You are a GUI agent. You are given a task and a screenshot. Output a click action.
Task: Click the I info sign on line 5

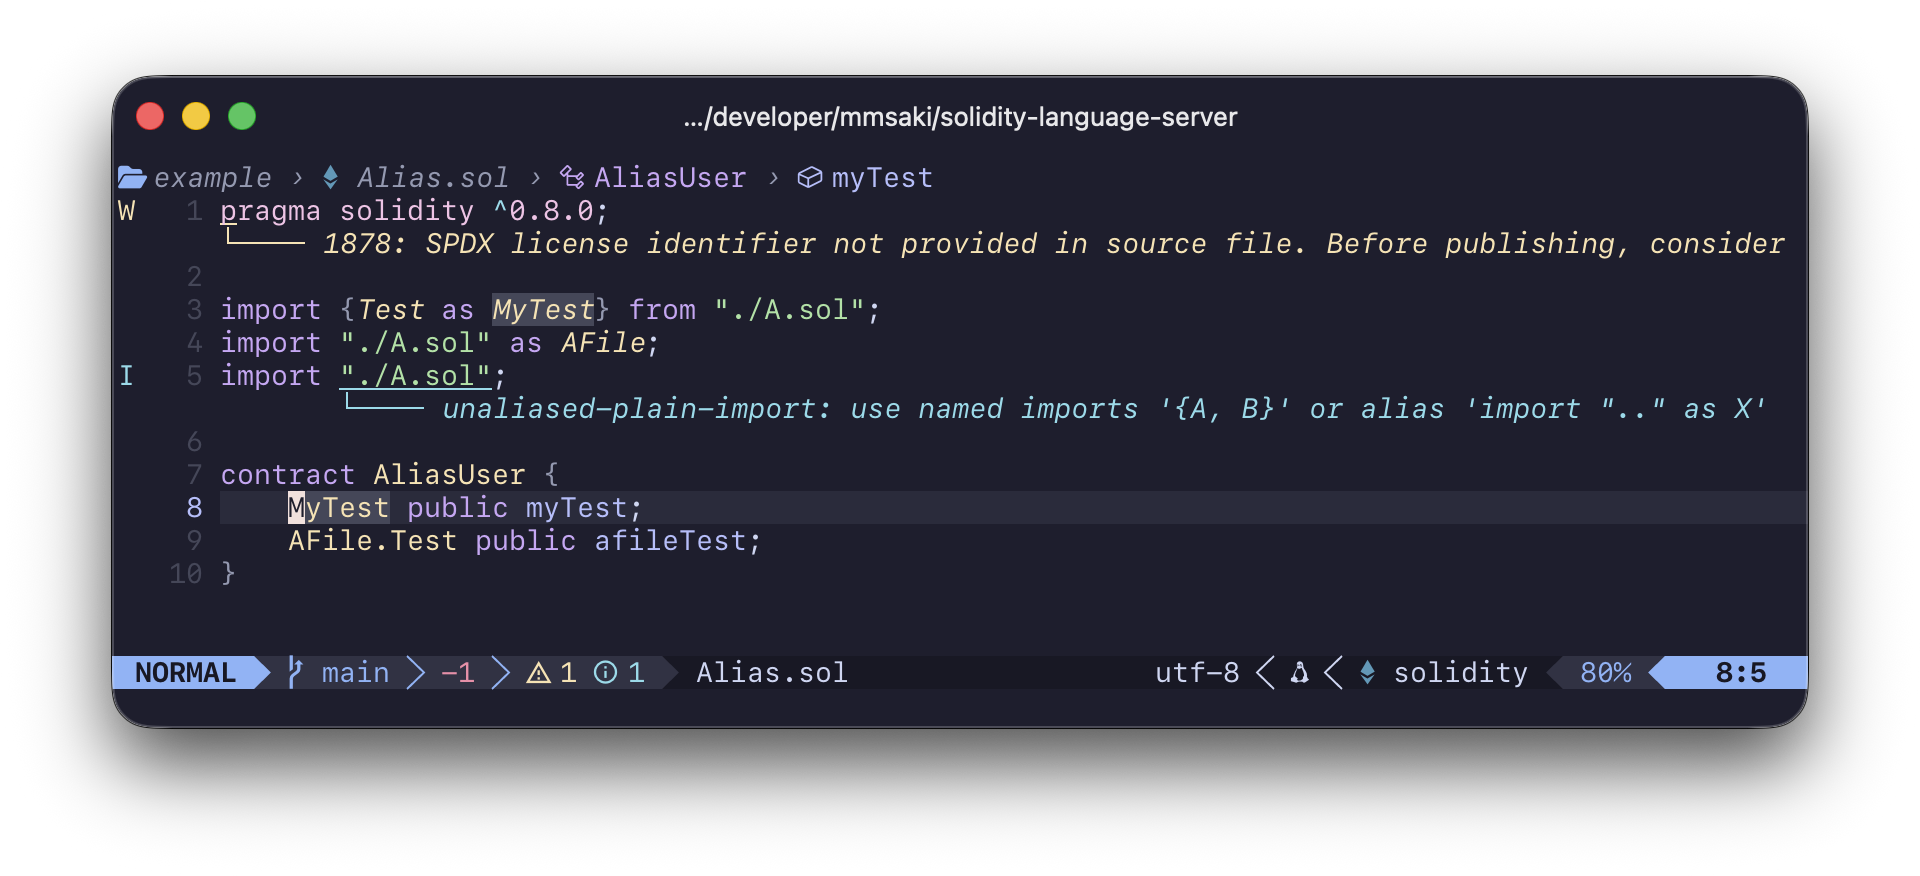click(x=126, y=376)
